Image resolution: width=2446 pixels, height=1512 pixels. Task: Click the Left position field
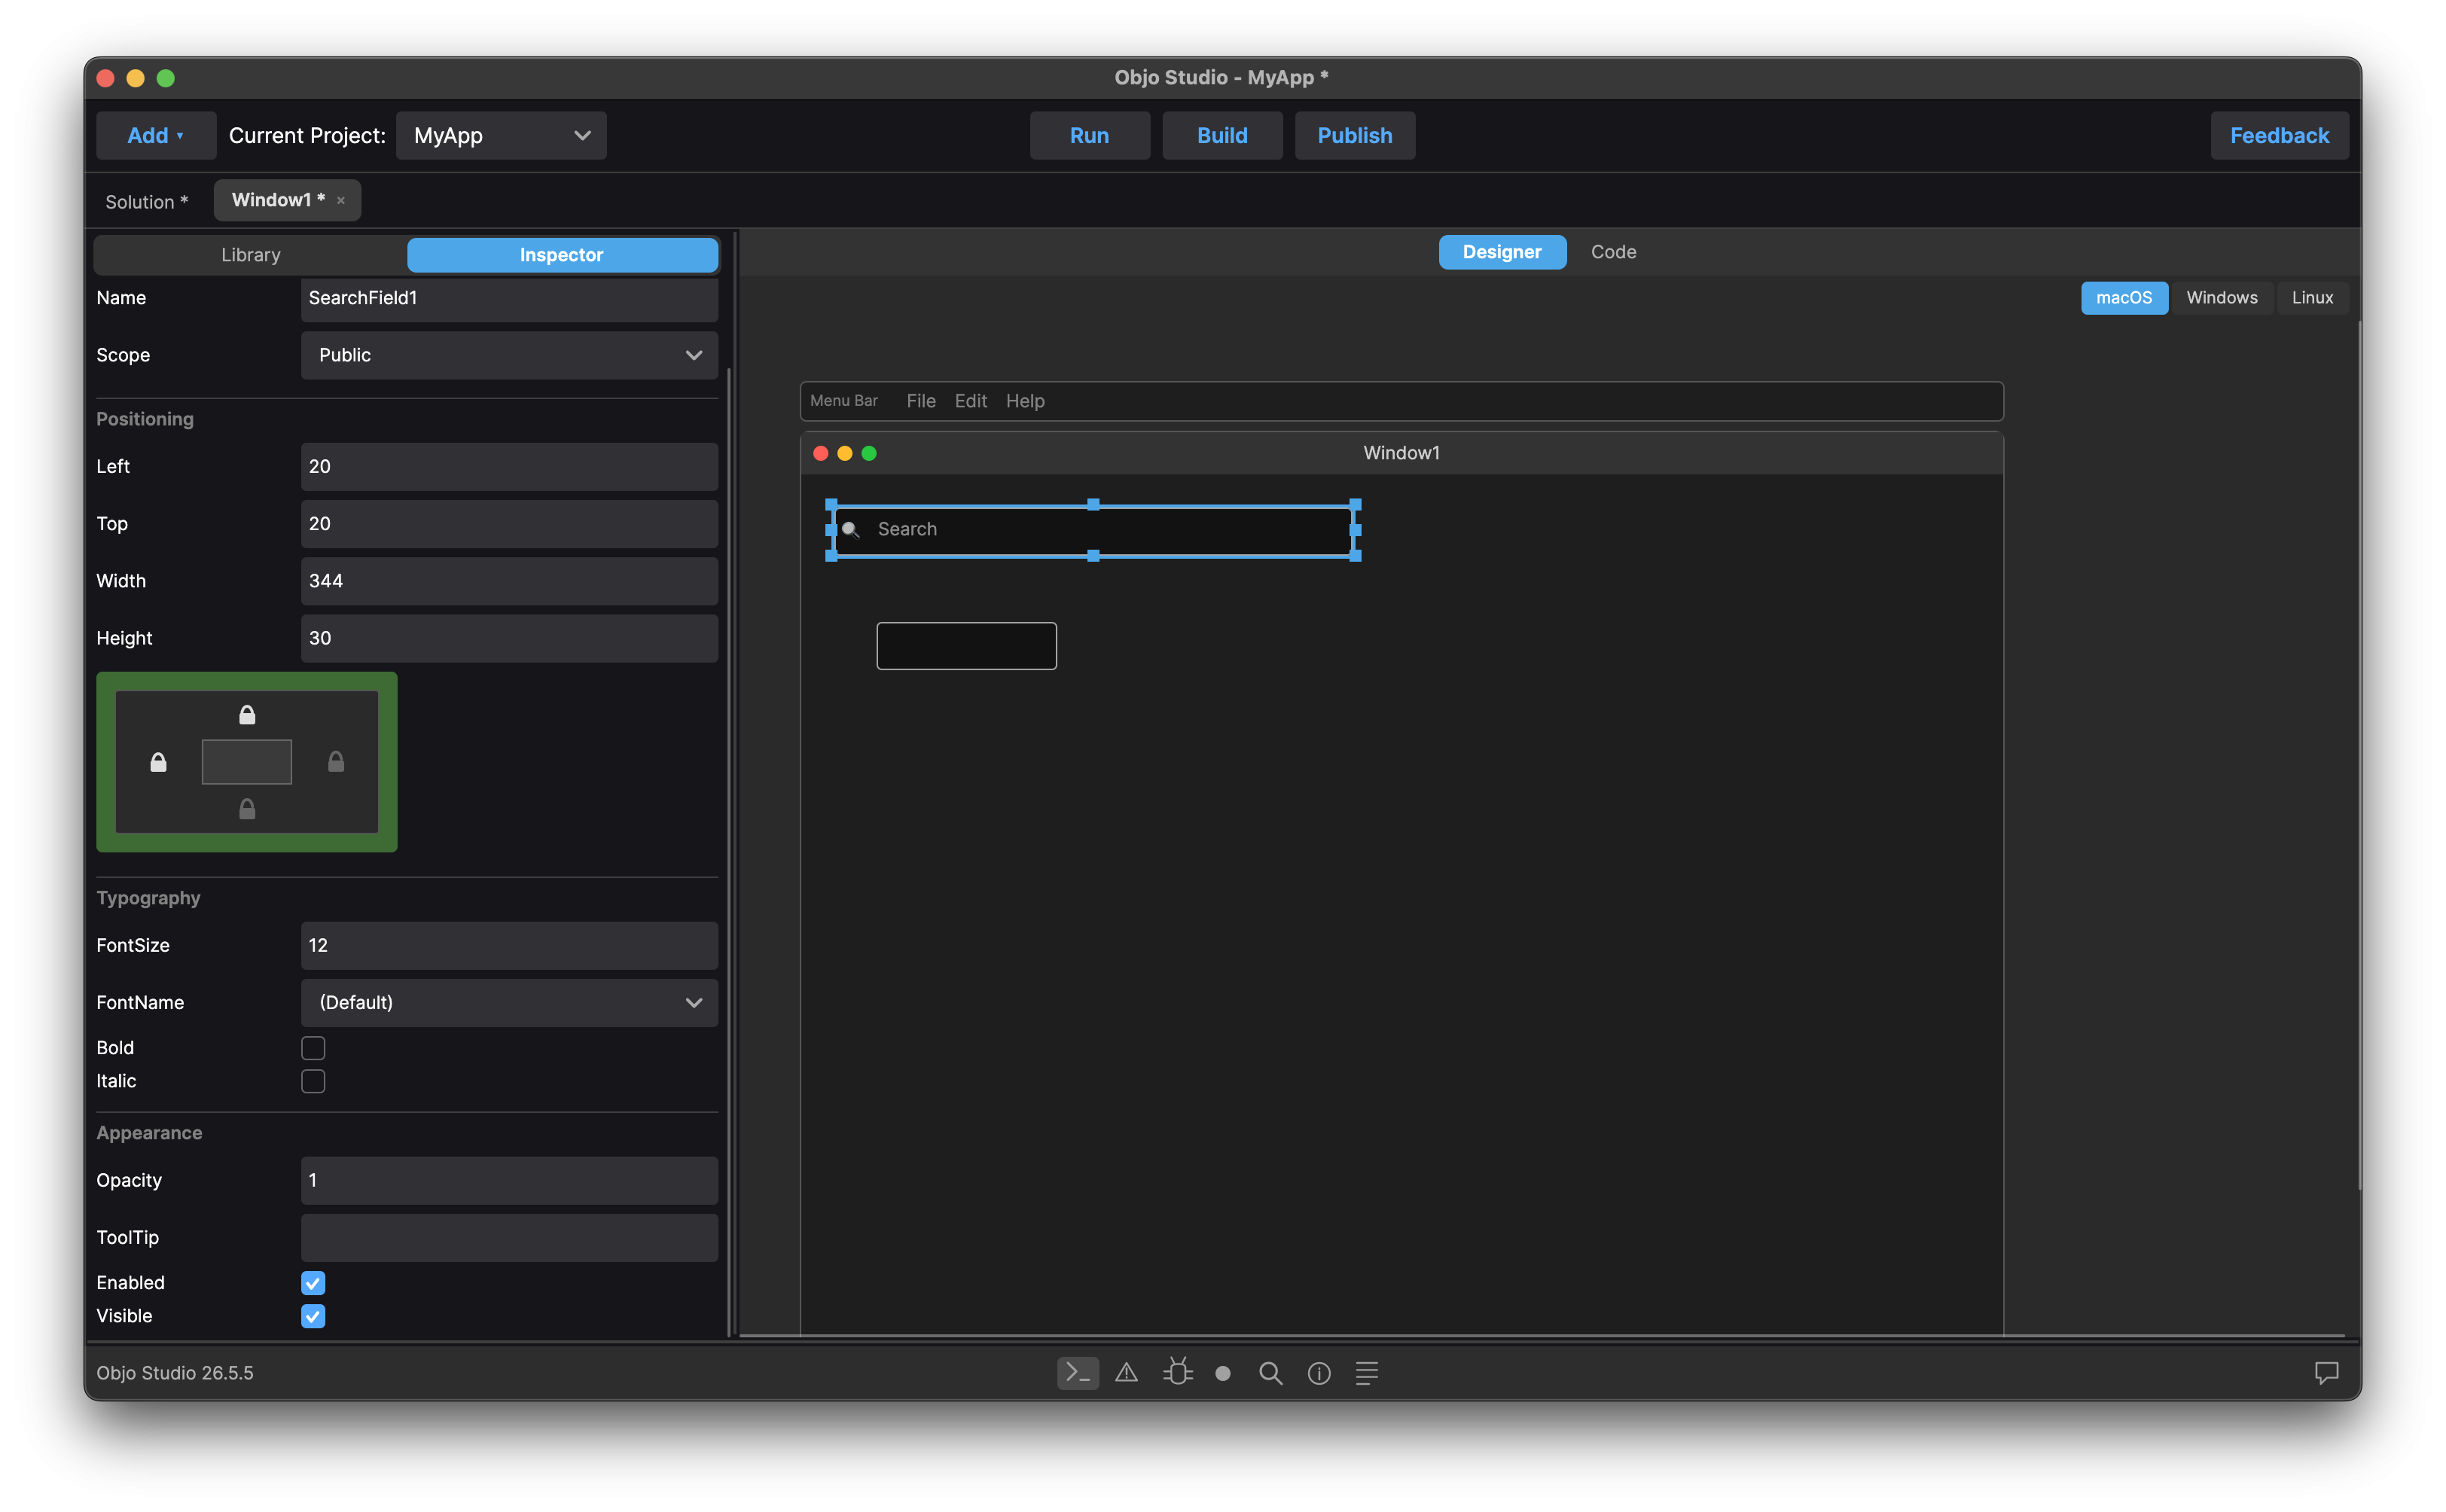coord(509,467)
